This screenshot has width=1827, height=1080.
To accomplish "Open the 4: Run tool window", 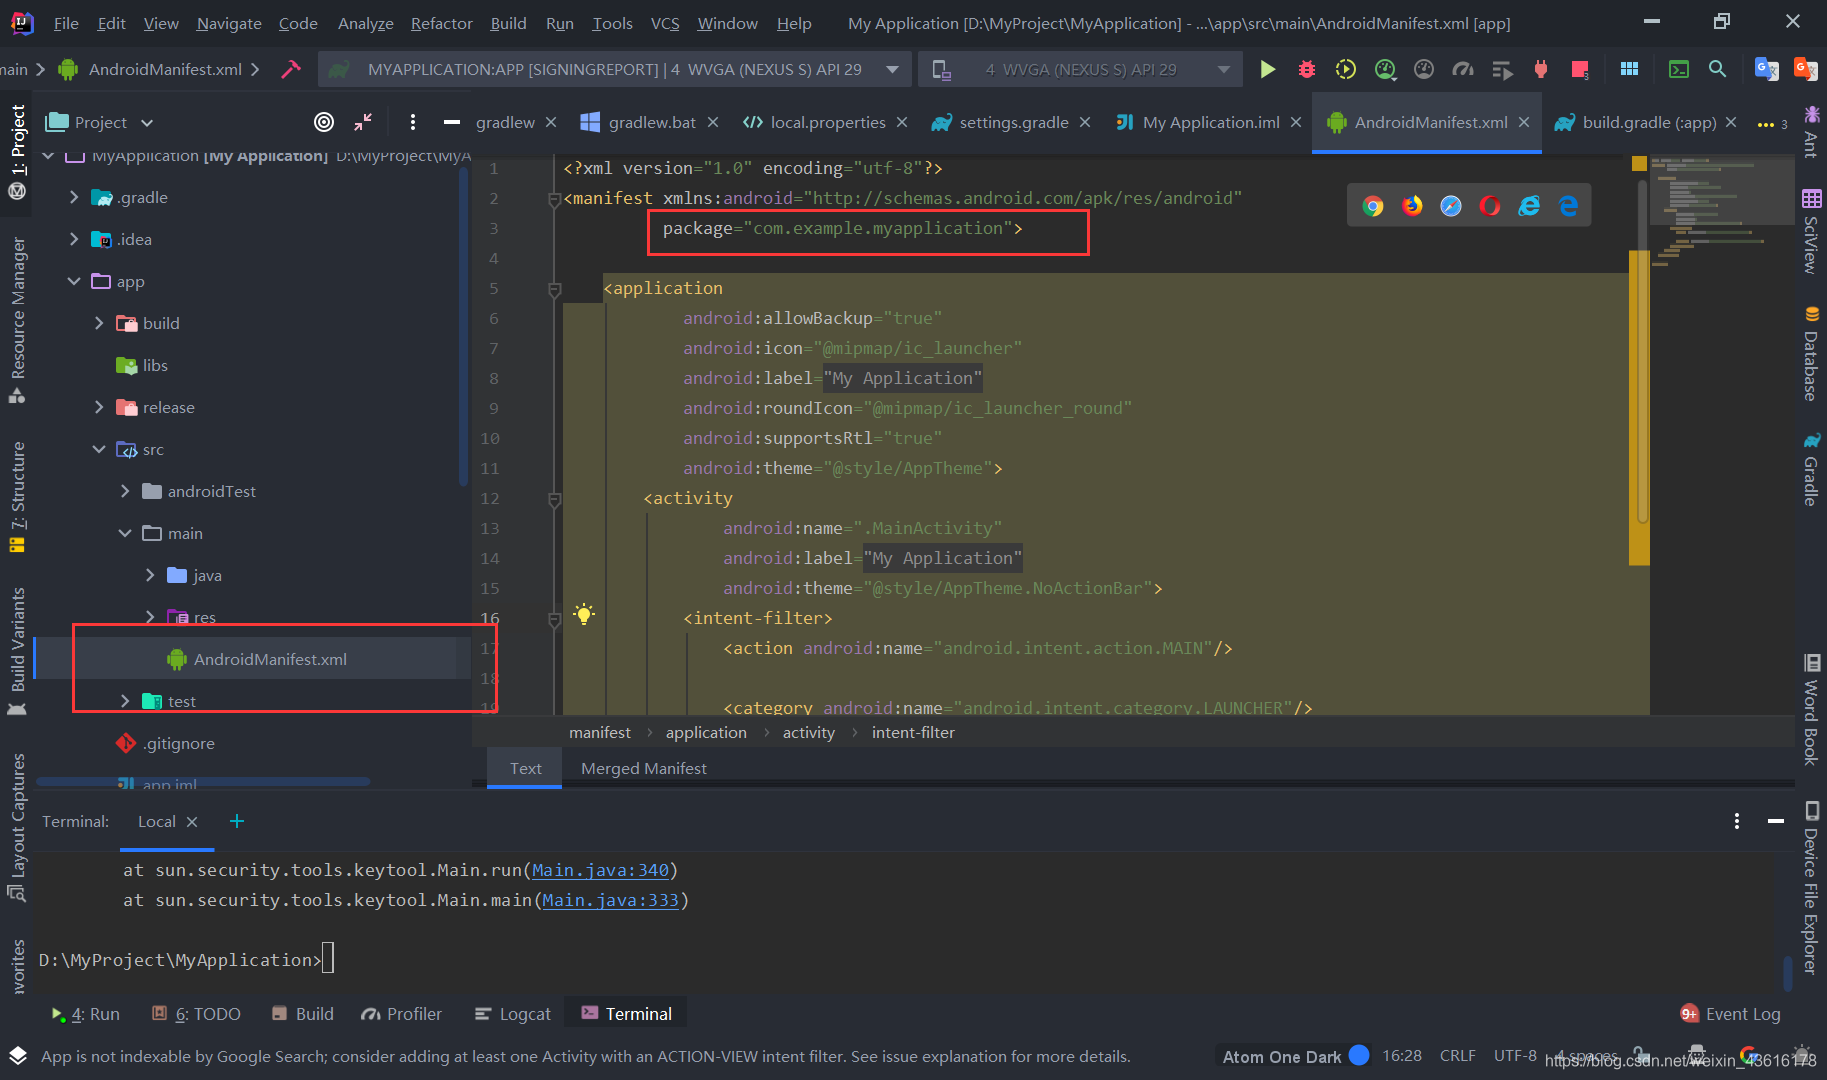I will coord(85,1014).
